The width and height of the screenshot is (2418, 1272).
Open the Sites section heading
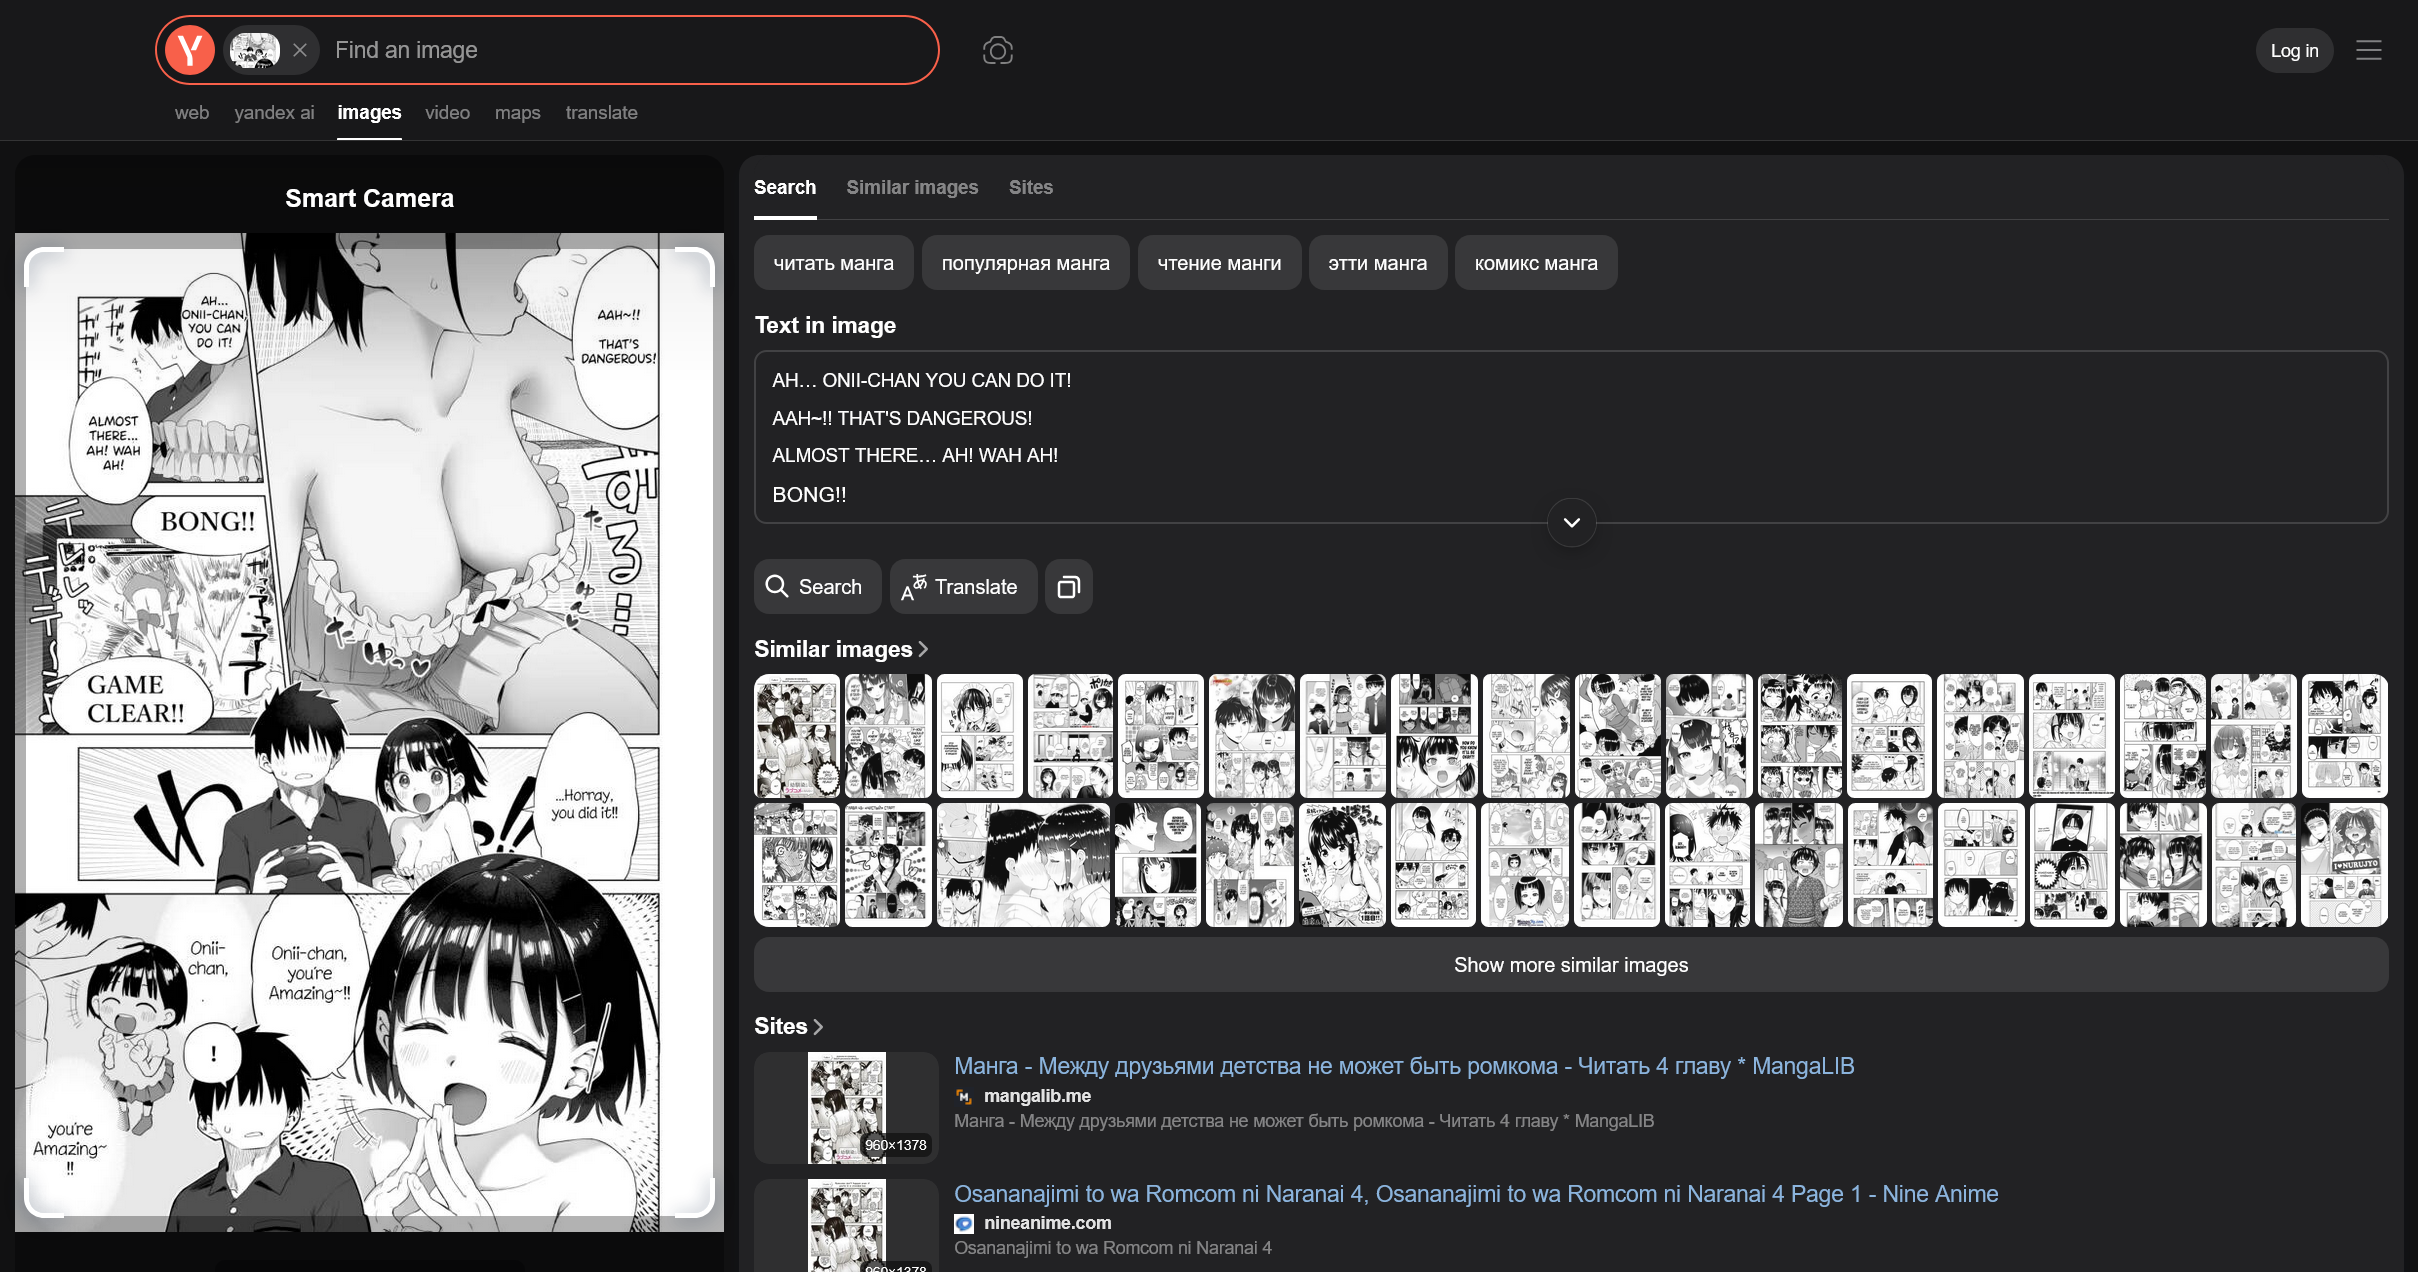[x=788, y=1026]
